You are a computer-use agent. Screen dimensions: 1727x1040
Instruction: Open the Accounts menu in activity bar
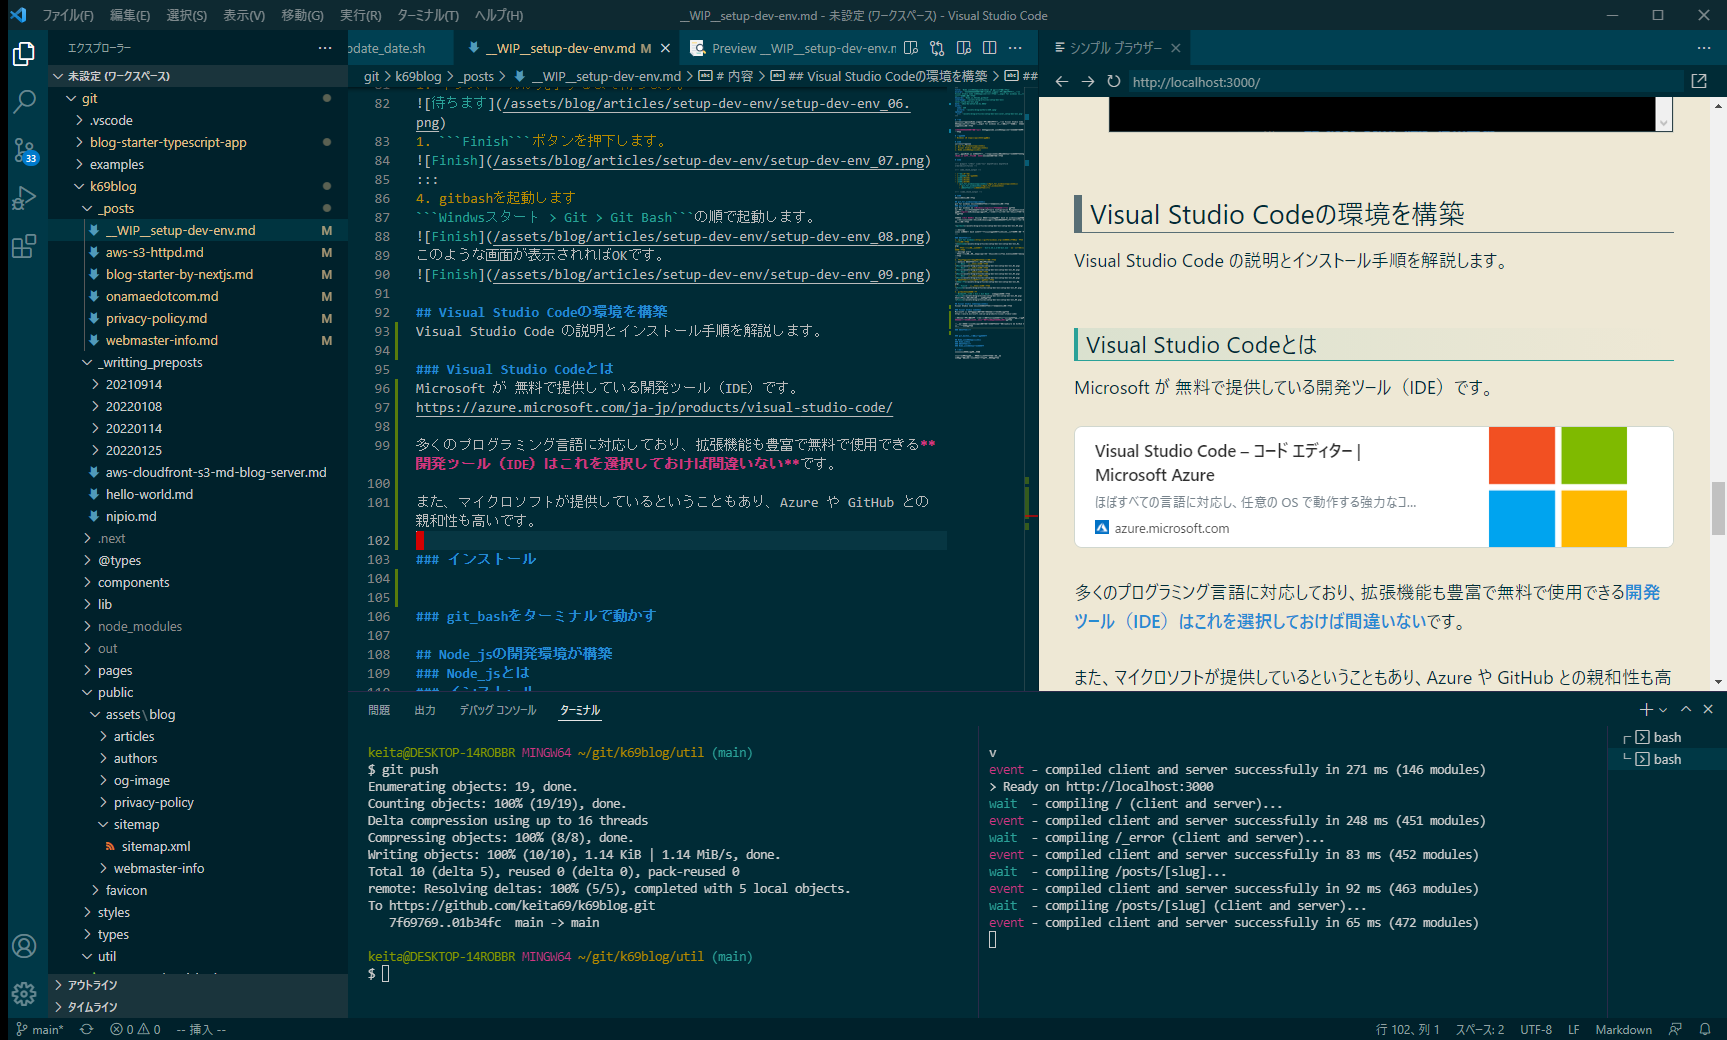(24, 946)
